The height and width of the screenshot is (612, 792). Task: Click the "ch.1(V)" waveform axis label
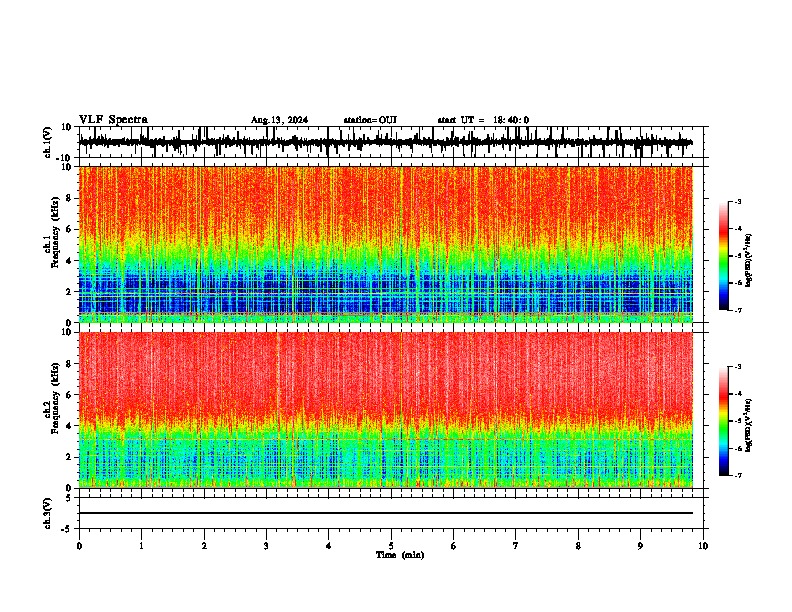[48, 142]
